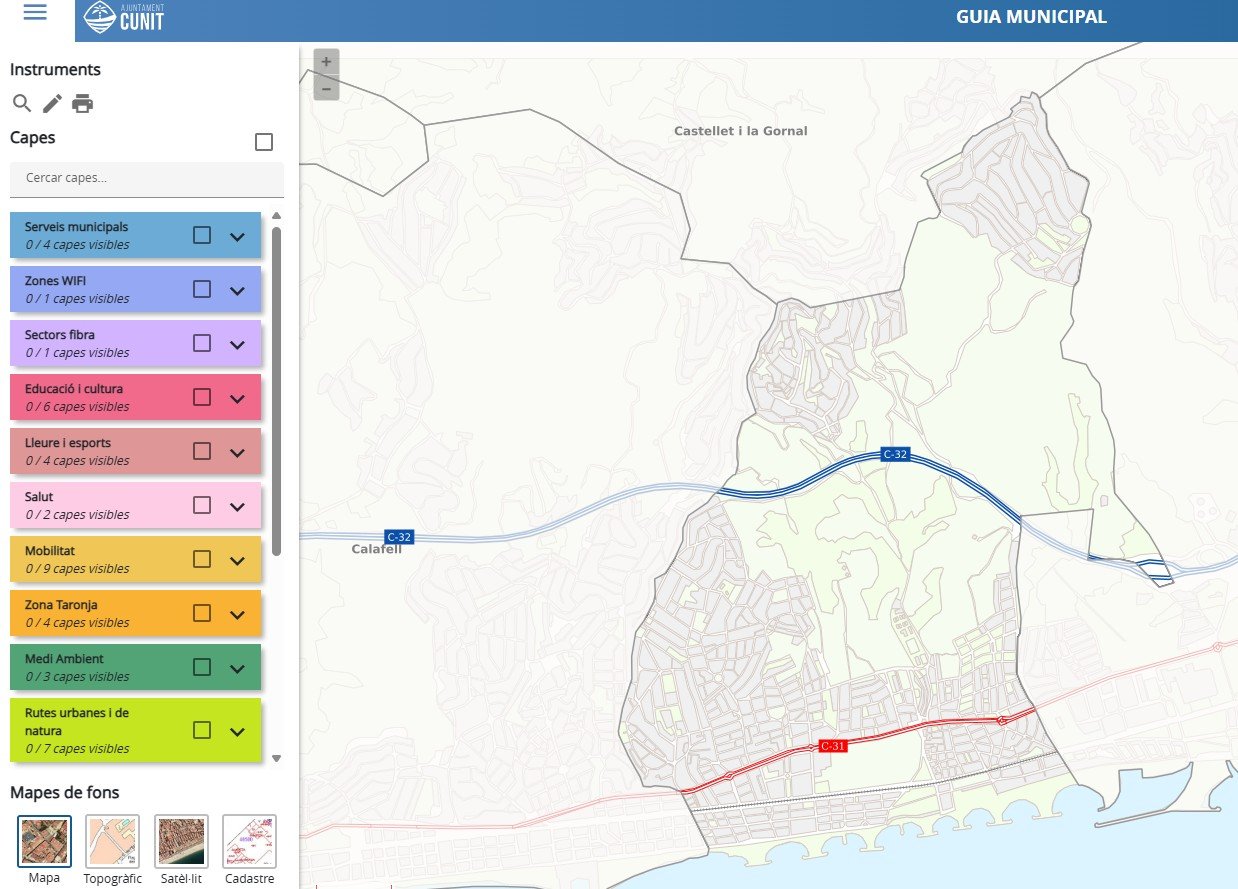The width and height of the screenshot is (1238, 889).
Task: Switch to Cadastre background map
Action: [x=249, y=841]
